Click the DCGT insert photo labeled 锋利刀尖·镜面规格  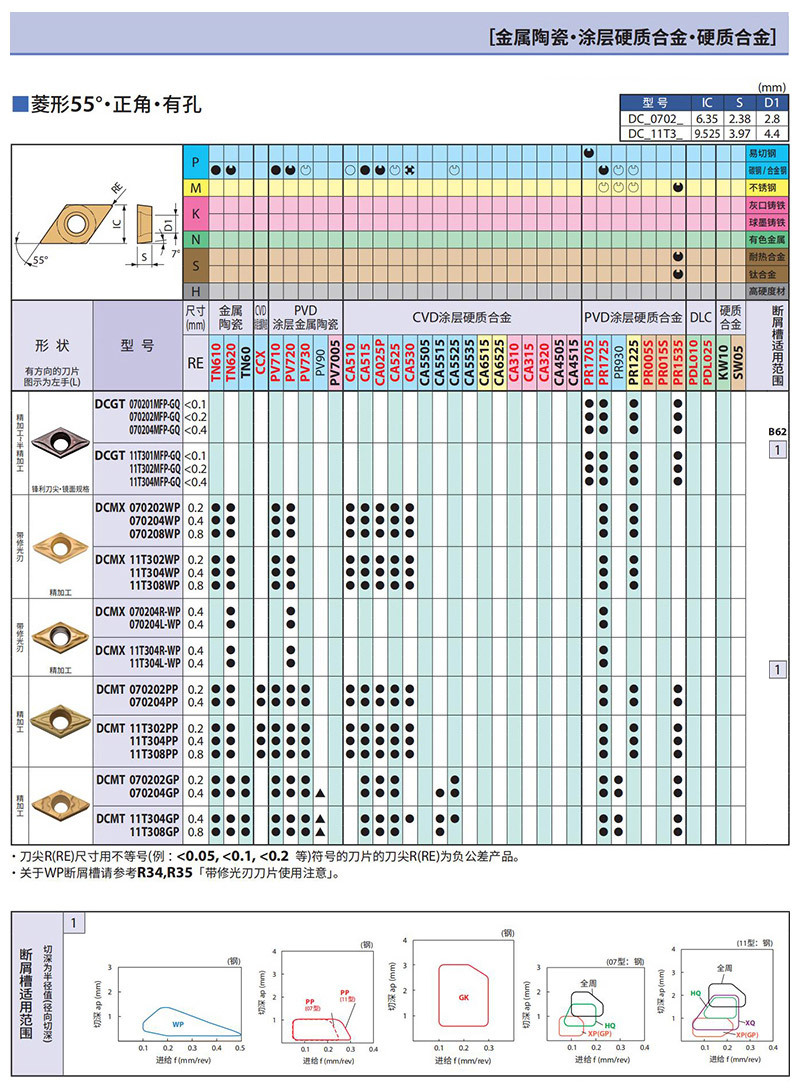[x=61, y=444]
